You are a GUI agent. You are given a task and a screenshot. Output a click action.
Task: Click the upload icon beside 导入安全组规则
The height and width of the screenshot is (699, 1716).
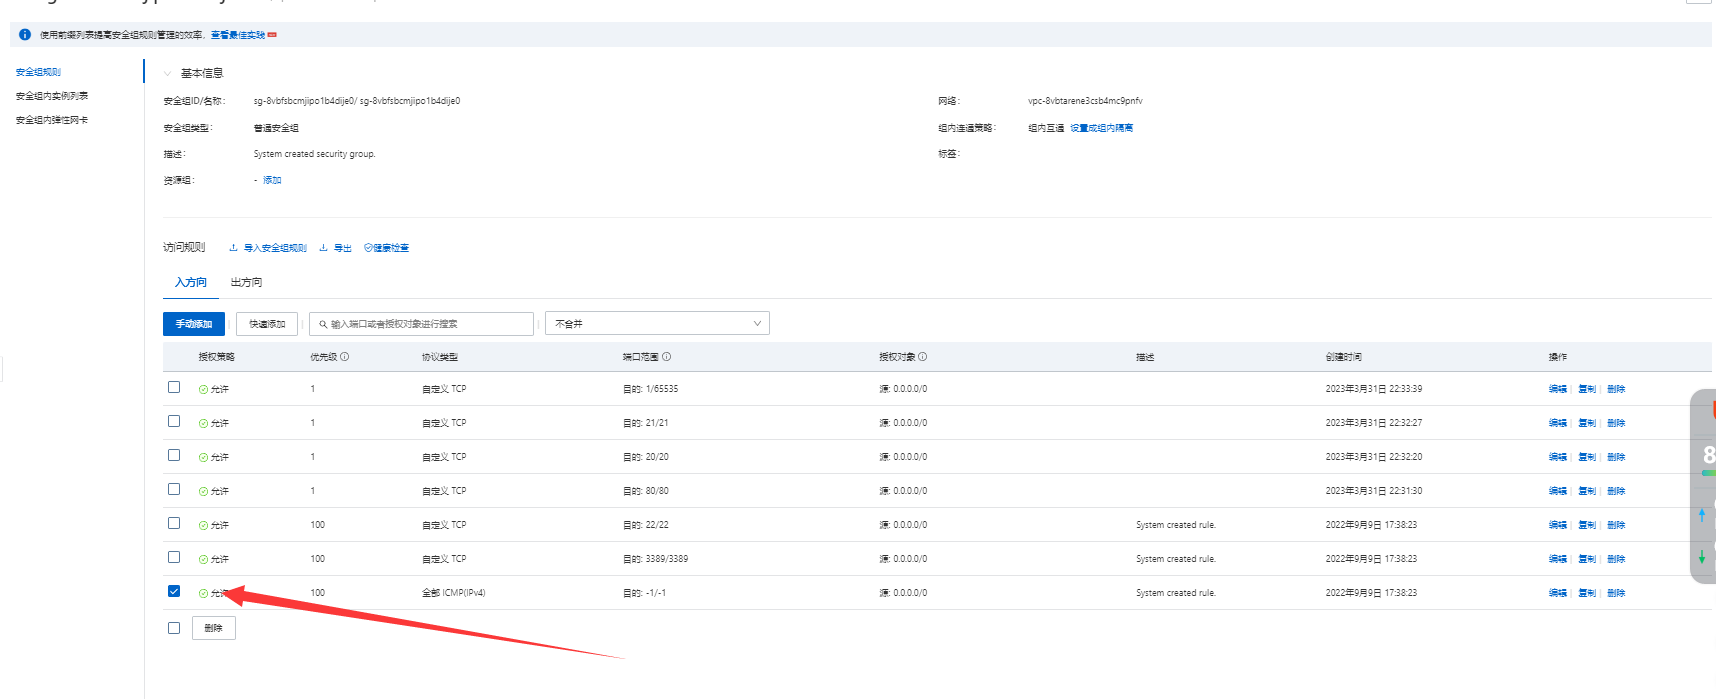tap(233, 247)
